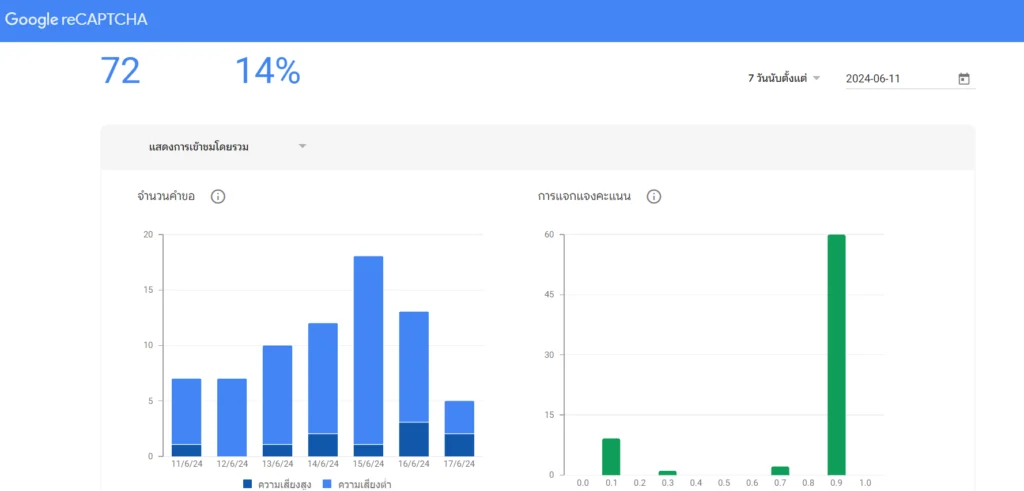The height and width of the screenshot is (491, 1024).
Task: Click the 17/6/24 axis label
Action: [x=459, y=464]
